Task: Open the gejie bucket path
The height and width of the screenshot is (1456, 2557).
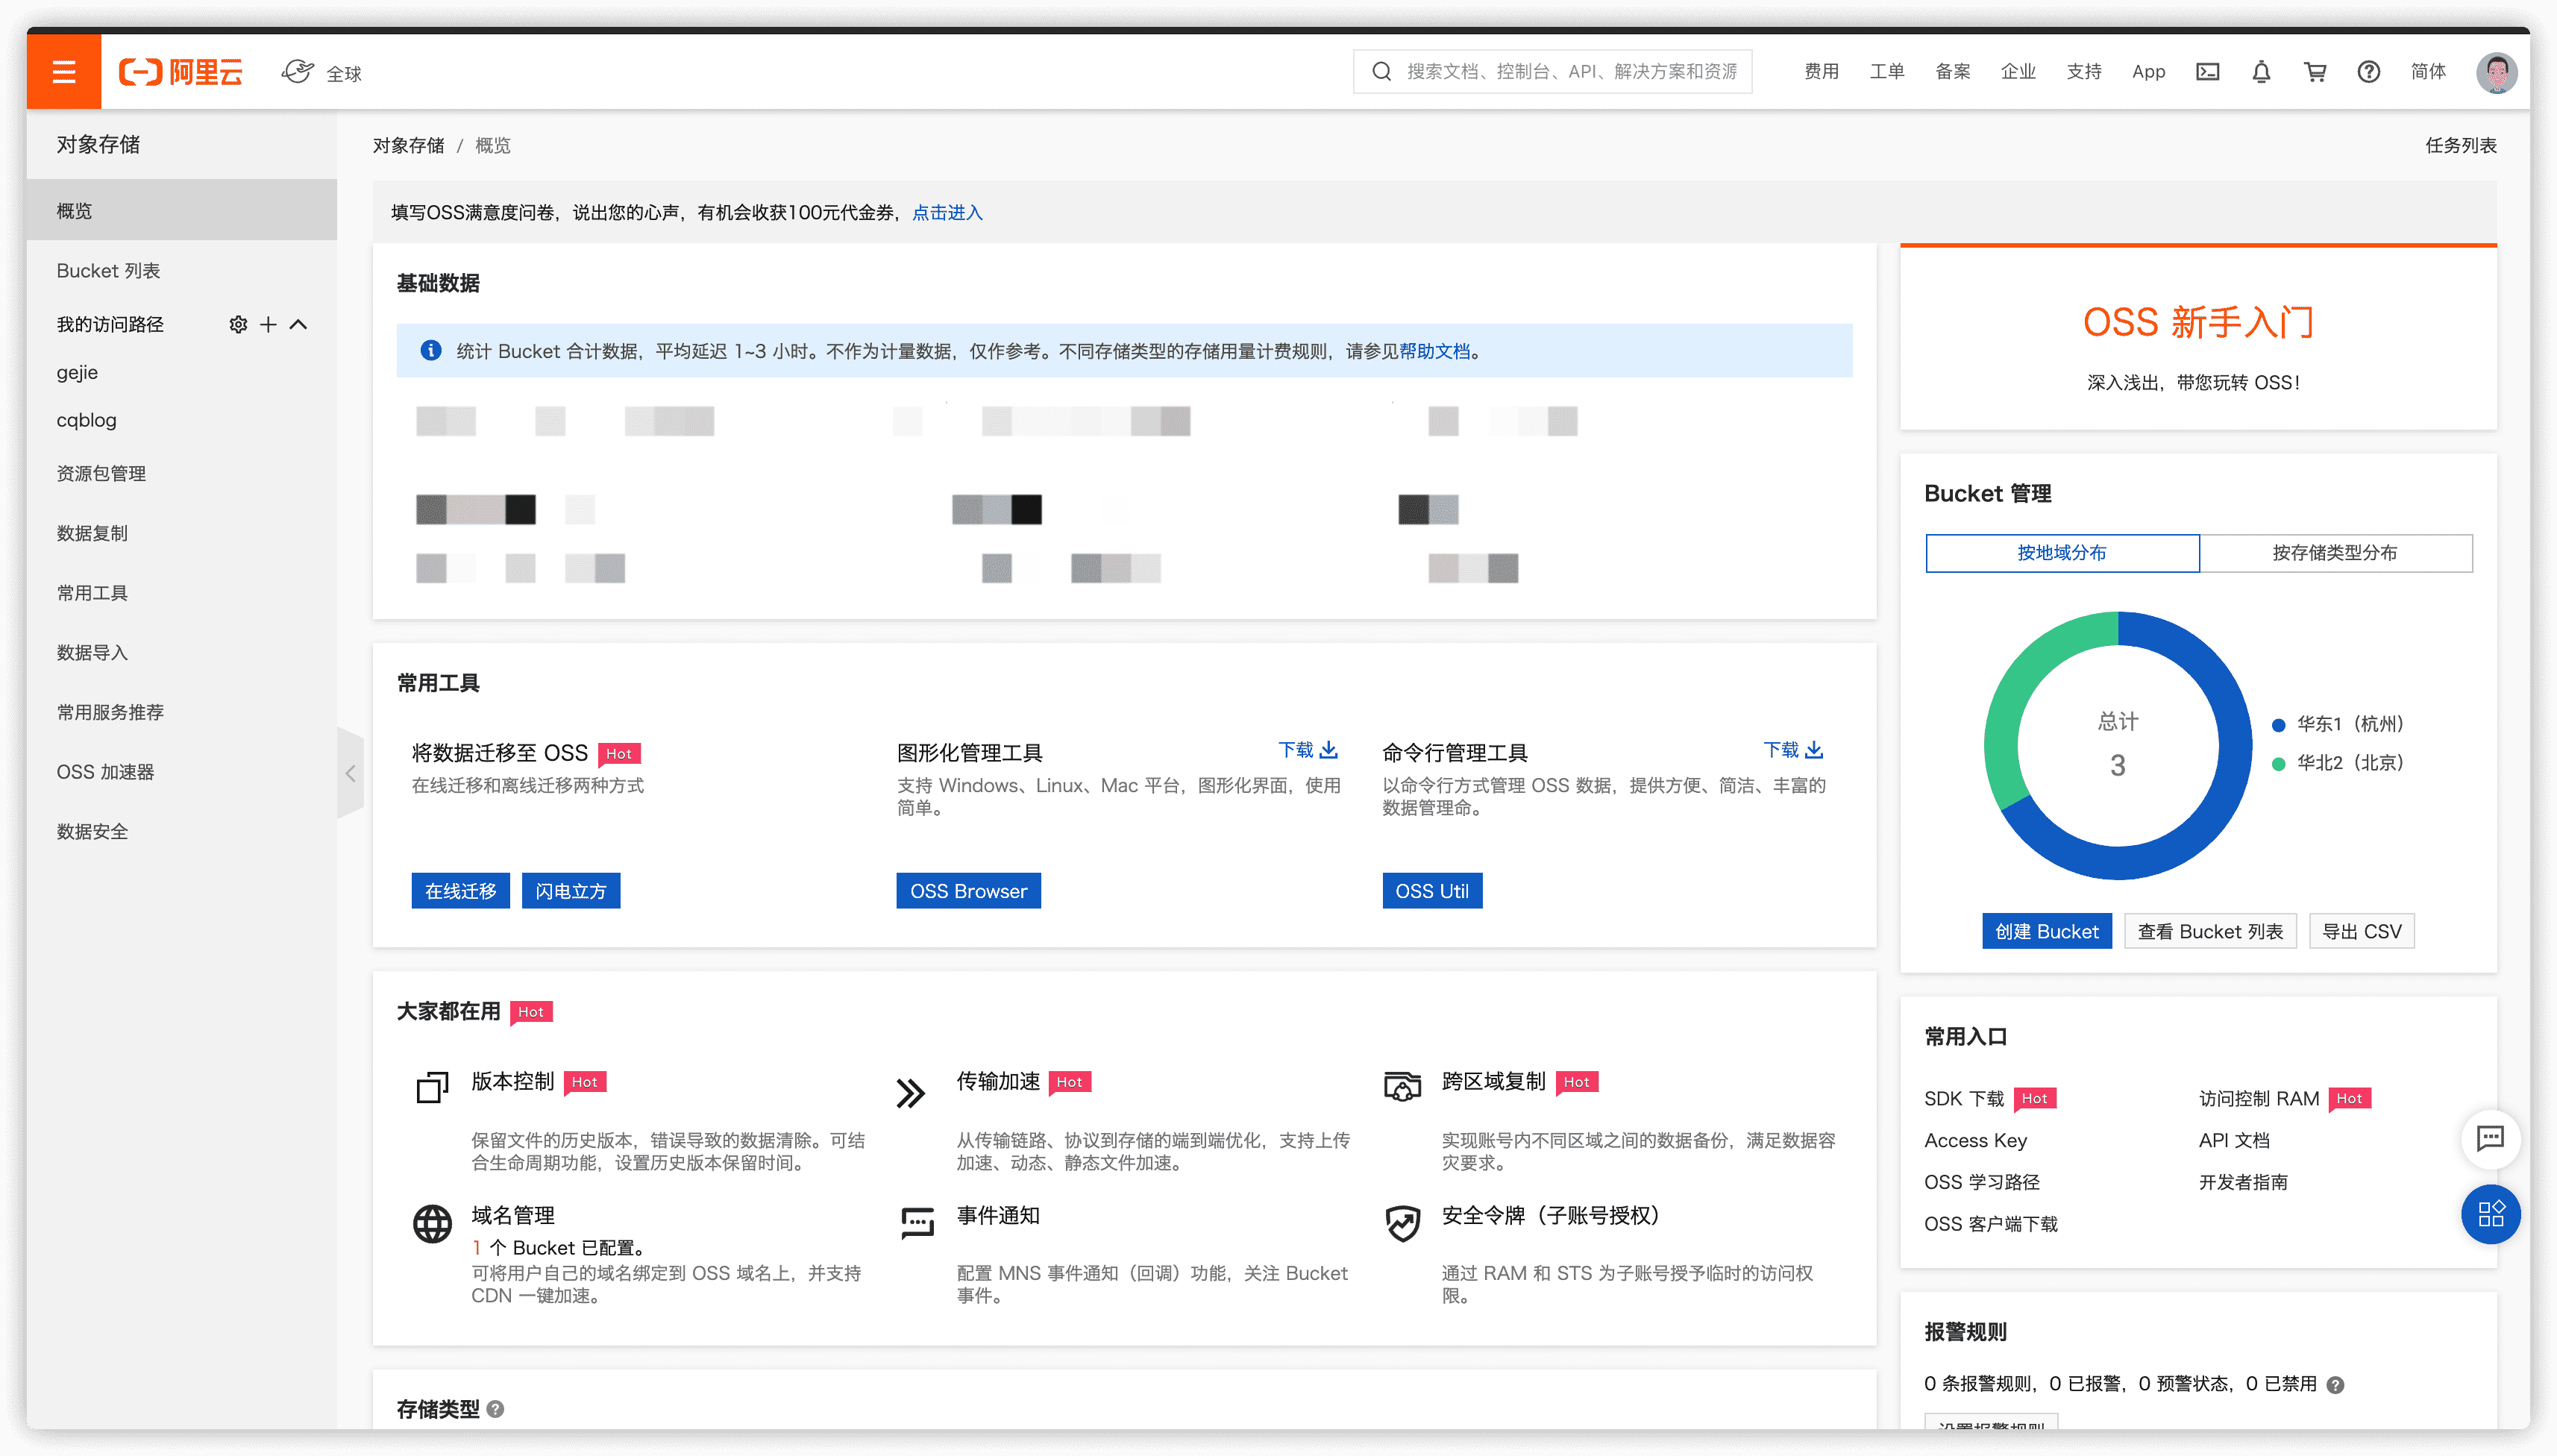Action: coord(78,372)
